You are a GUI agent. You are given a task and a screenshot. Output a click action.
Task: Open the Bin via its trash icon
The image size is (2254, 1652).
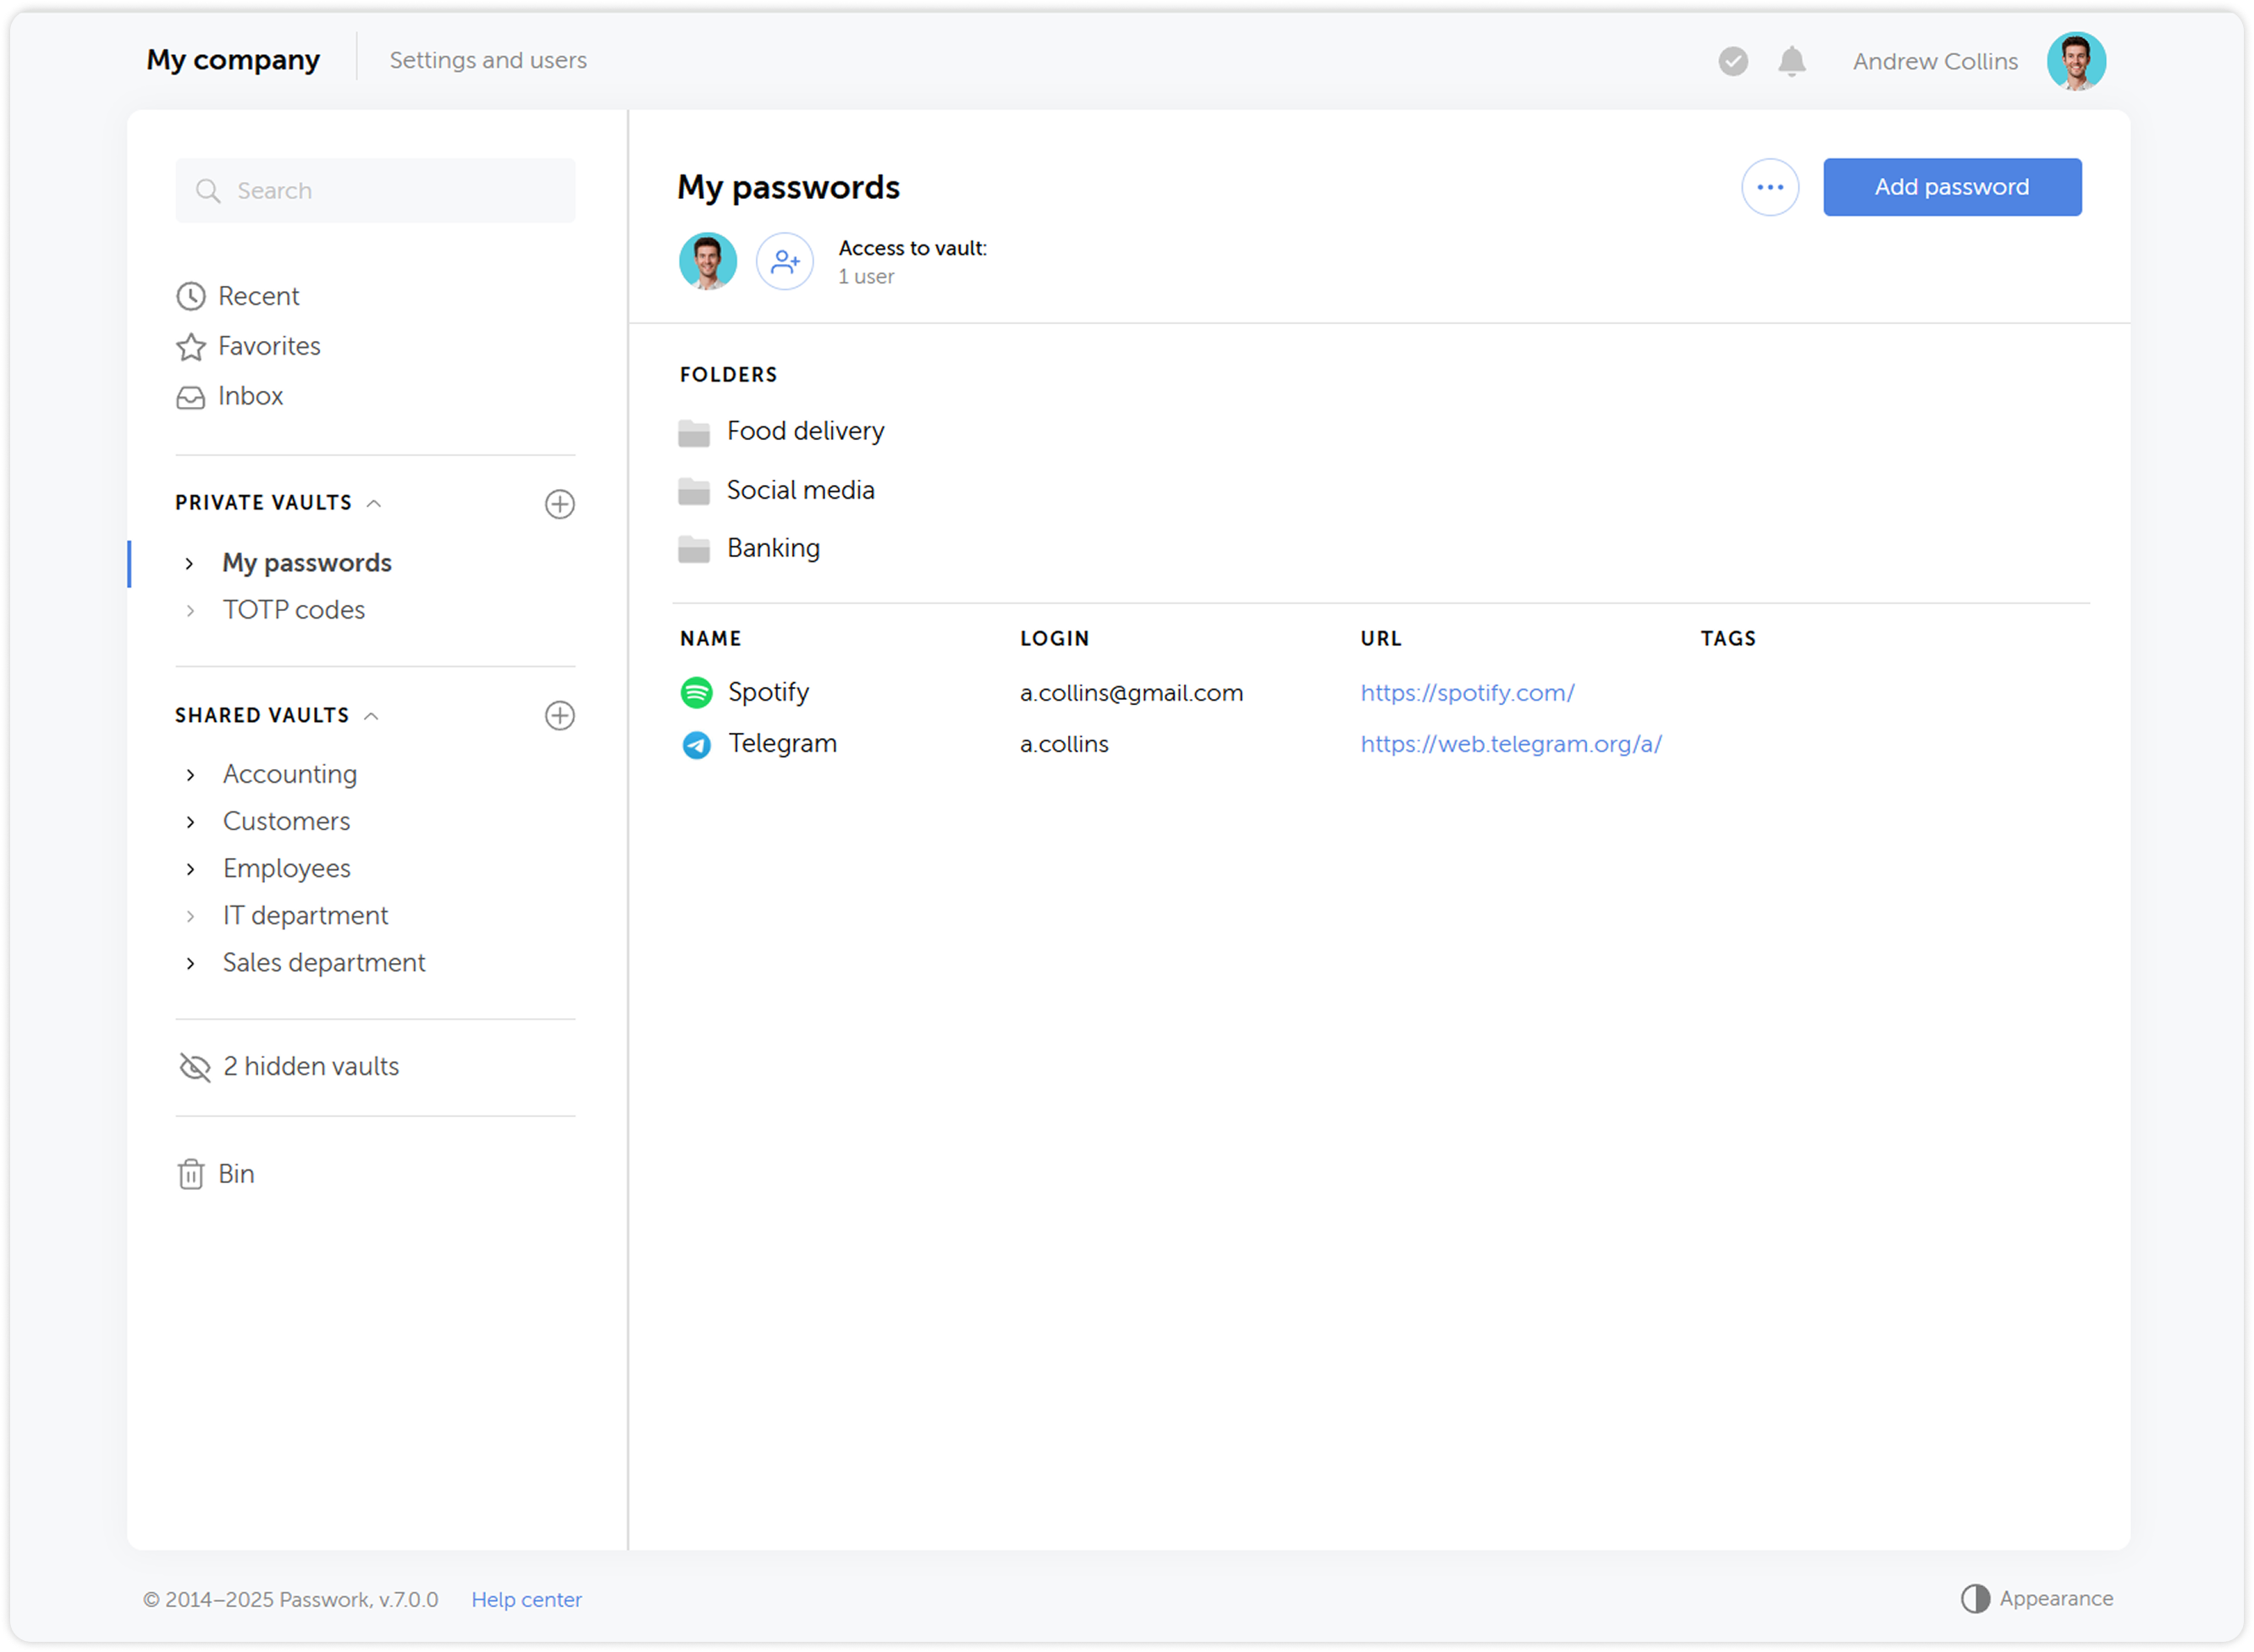191,1173
